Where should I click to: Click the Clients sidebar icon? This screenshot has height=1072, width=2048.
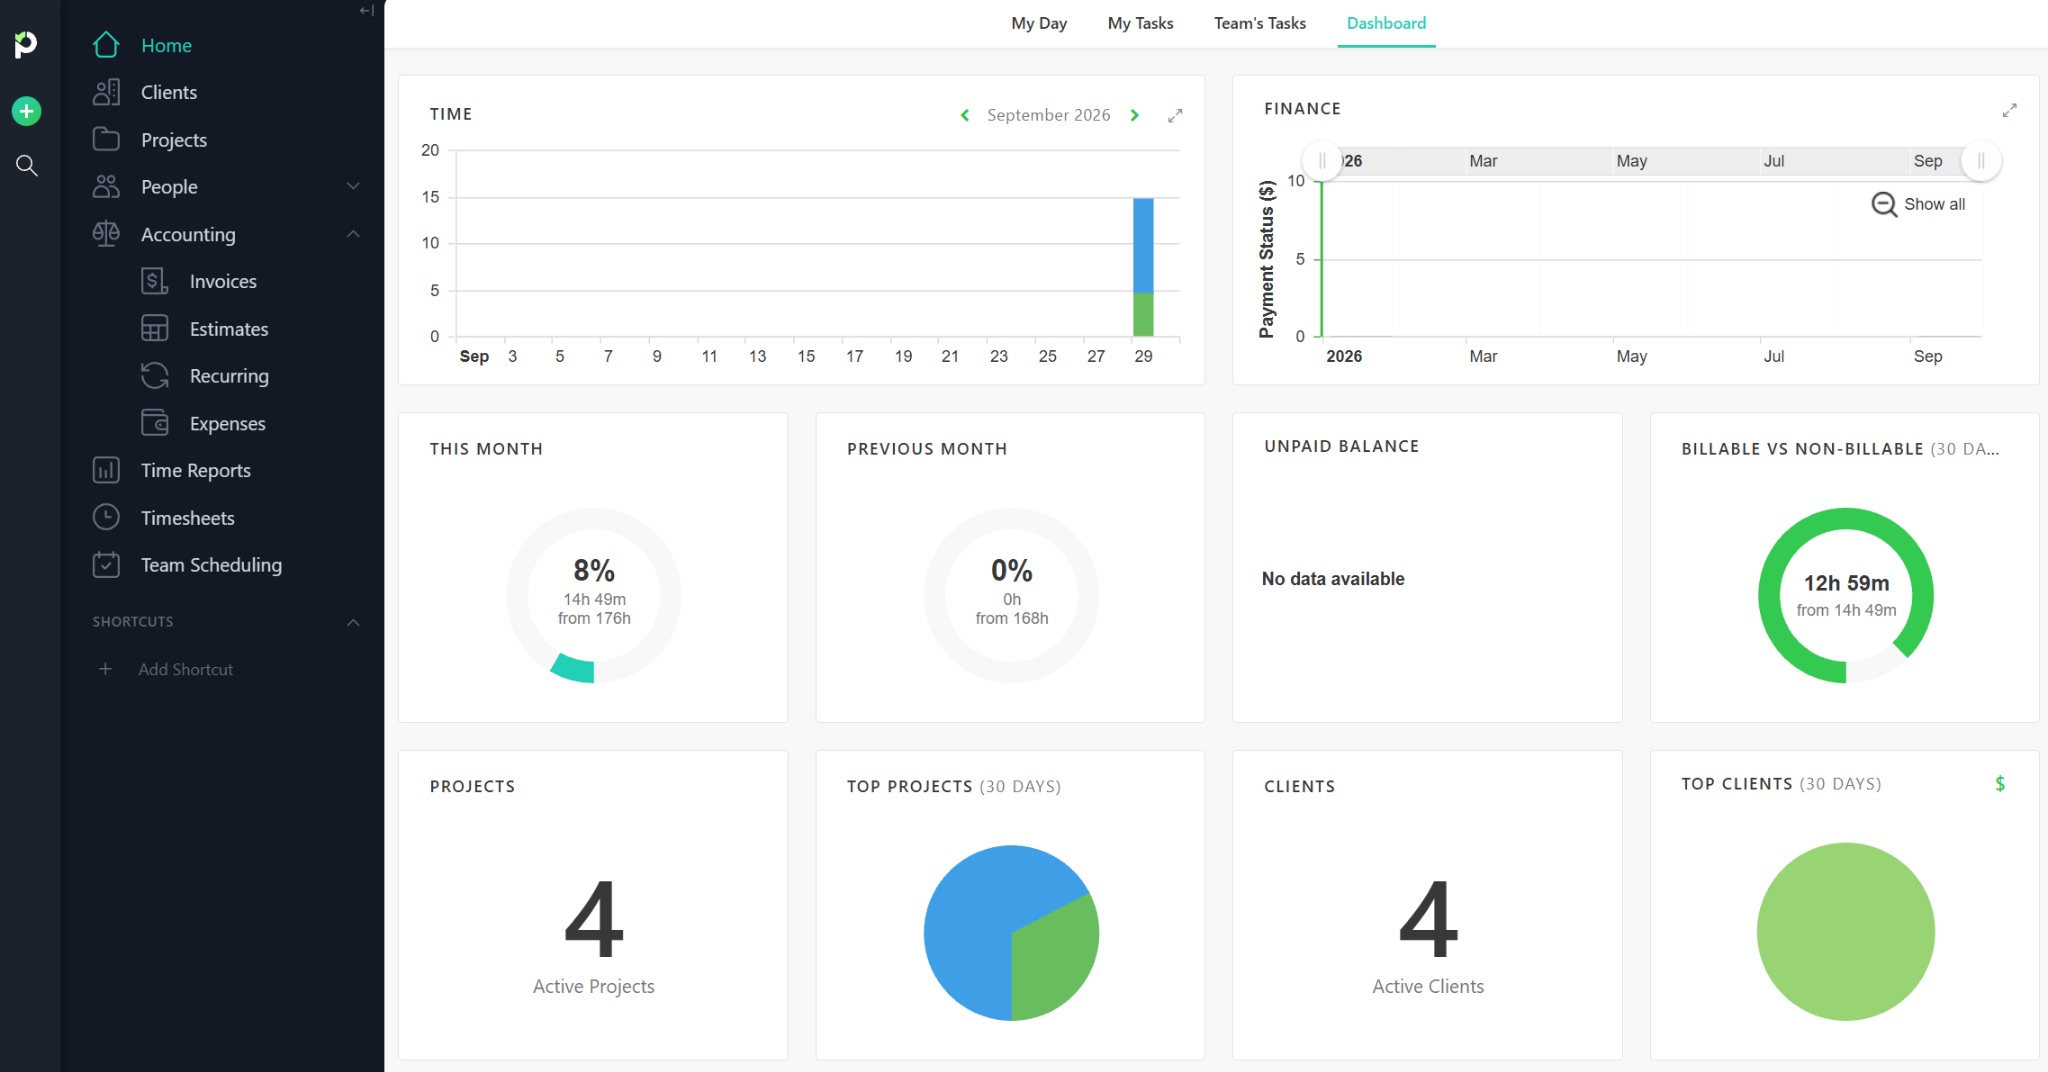[x=106, y=92]
